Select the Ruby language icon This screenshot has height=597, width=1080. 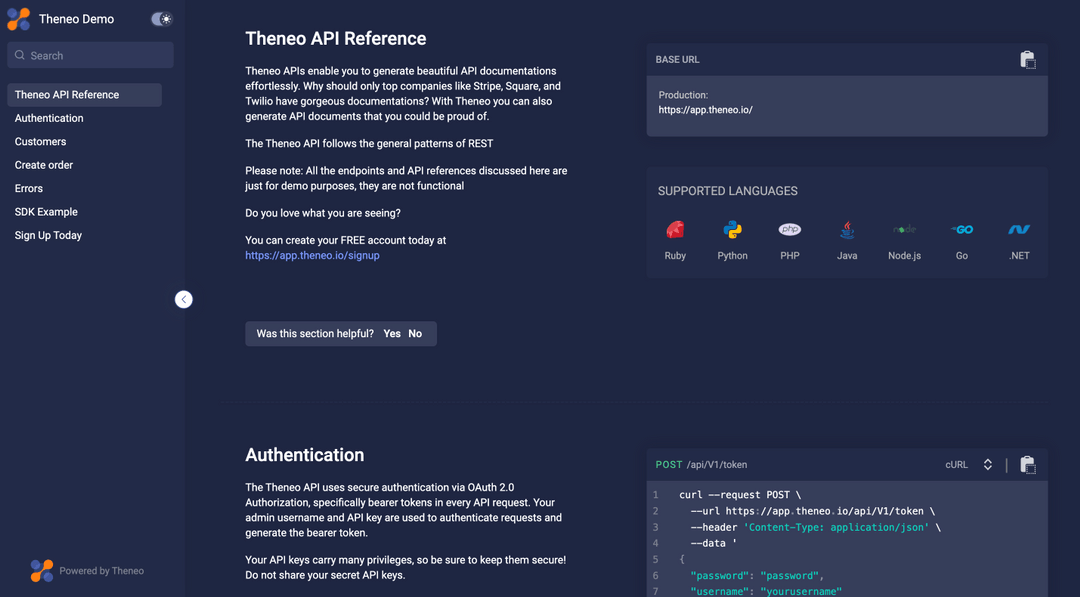675,230
